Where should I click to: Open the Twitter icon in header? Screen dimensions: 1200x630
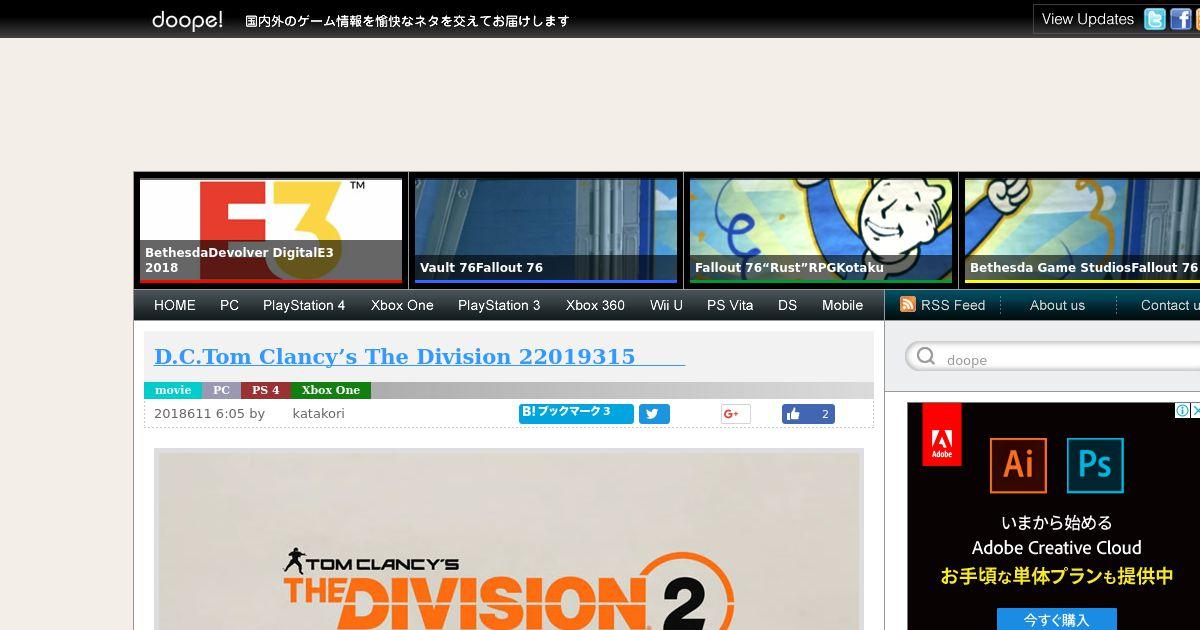pyautogui.click(x=1155, y=19)
